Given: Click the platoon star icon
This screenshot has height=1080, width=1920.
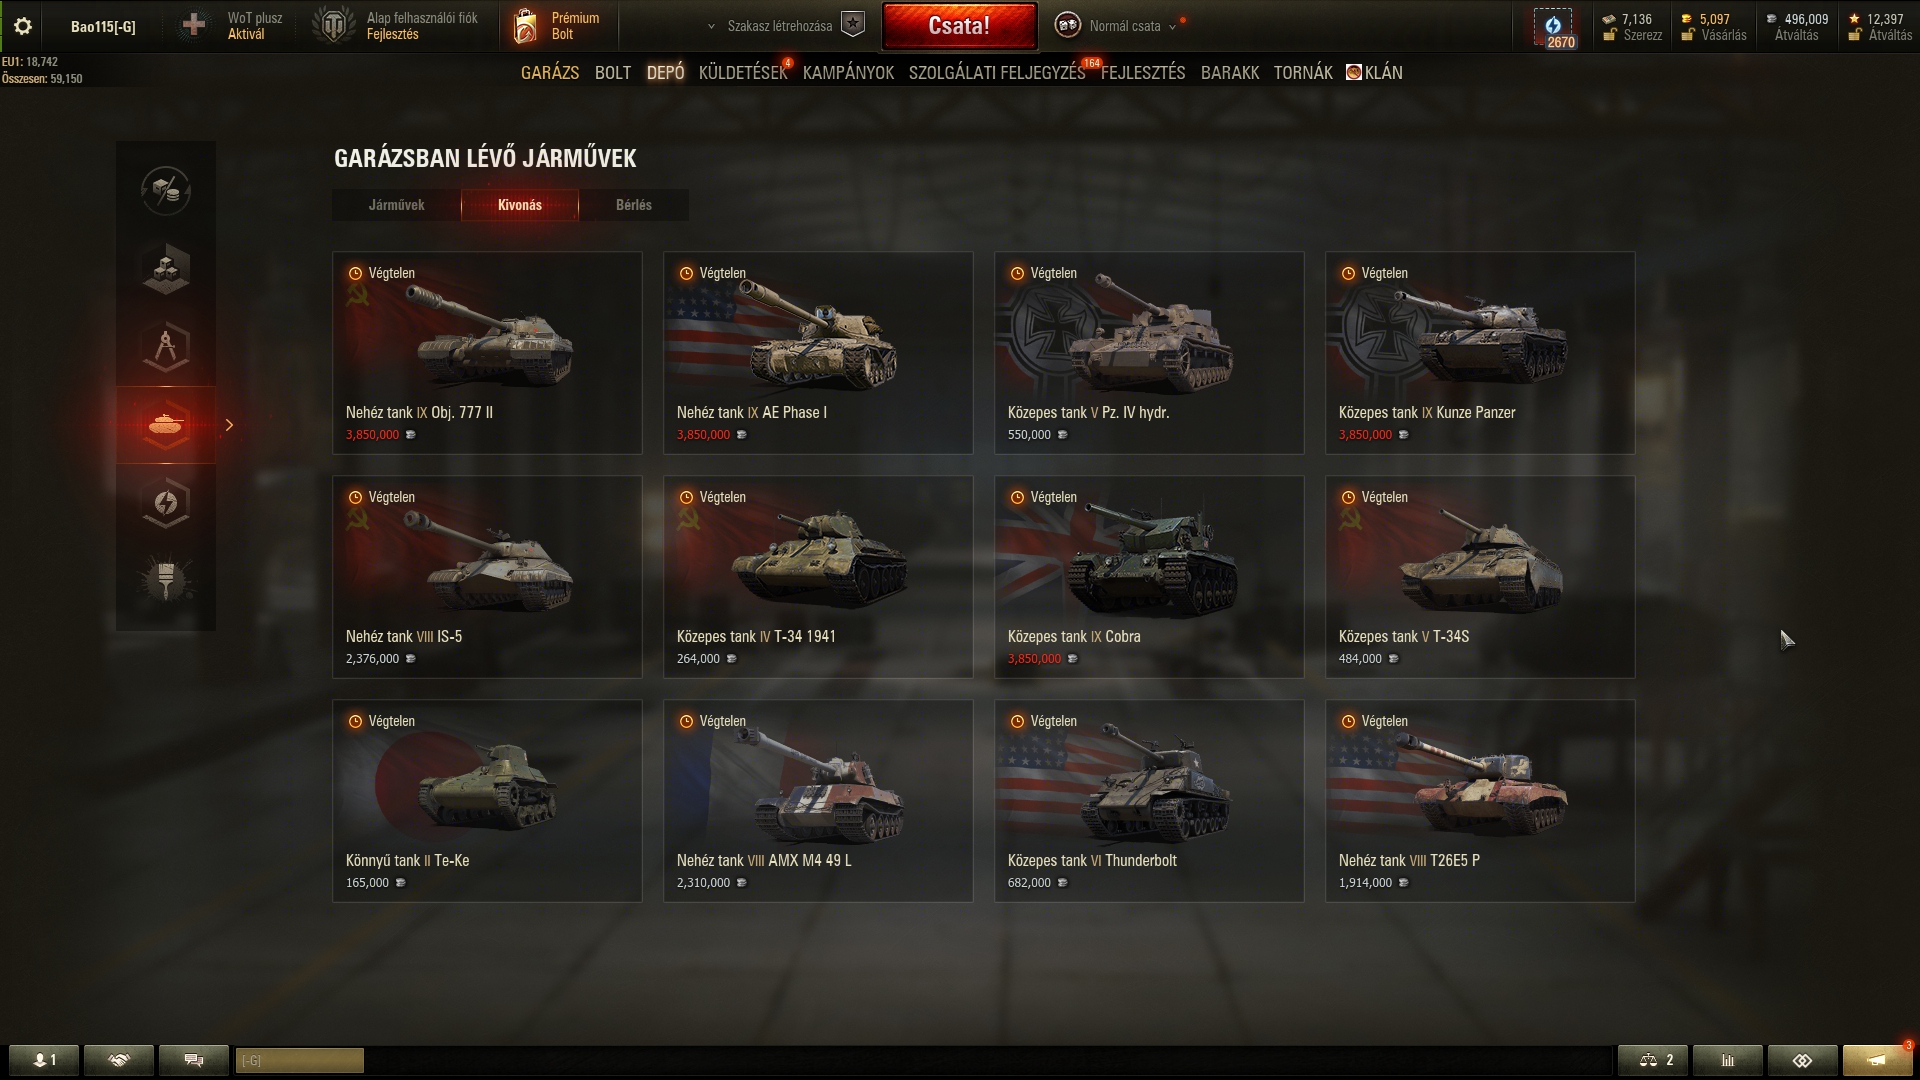Looking at the screenshot, I should point(852,25).
